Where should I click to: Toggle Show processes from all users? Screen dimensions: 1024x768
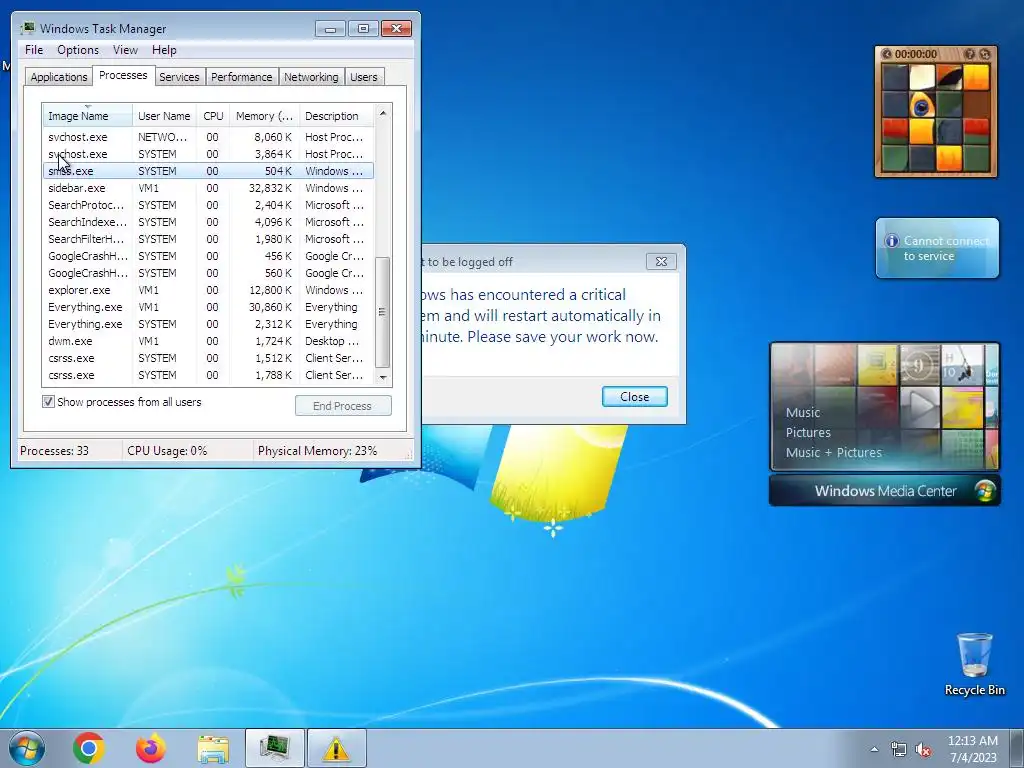[x=48, y=402]
